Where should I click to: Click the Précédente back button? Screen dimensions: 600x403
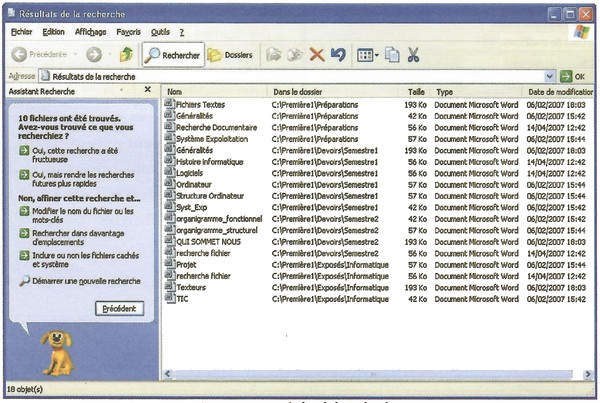(38, 55)
